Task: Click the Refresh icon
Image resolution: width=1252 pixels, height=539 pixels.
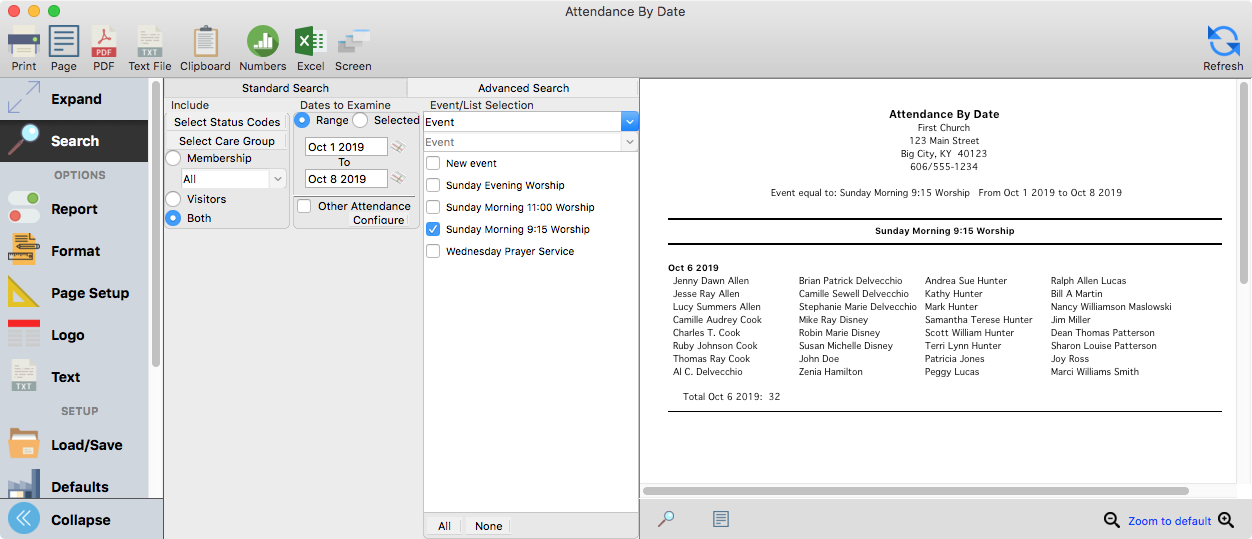Action: click(x=1223, y=42)
